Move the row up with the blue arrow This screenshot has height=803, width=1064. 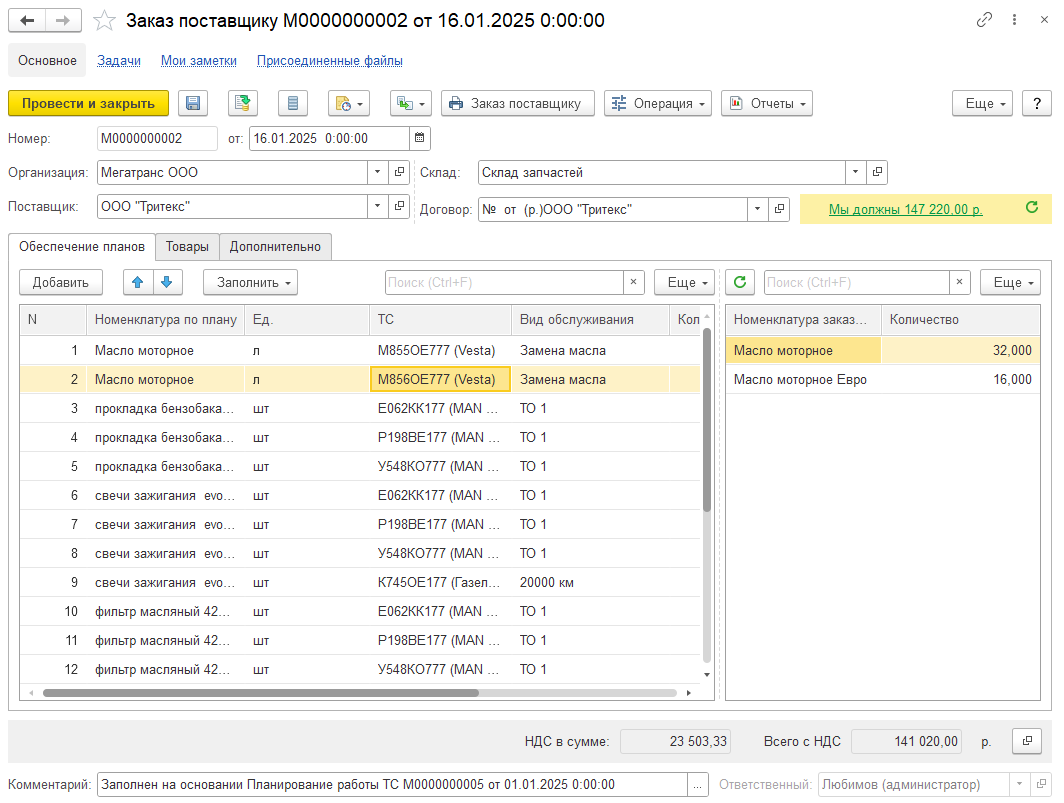coord(137,282)
